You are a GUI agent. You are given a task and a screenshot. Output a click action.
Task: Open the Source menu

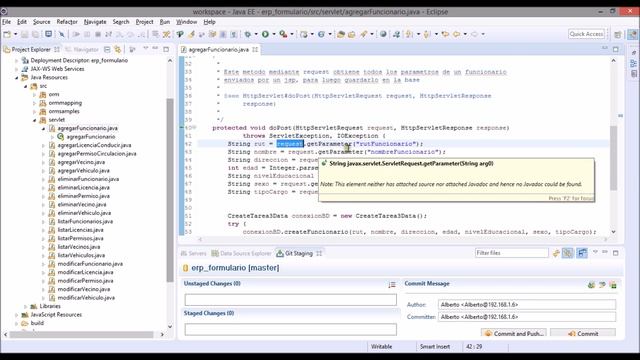[42, 22]
